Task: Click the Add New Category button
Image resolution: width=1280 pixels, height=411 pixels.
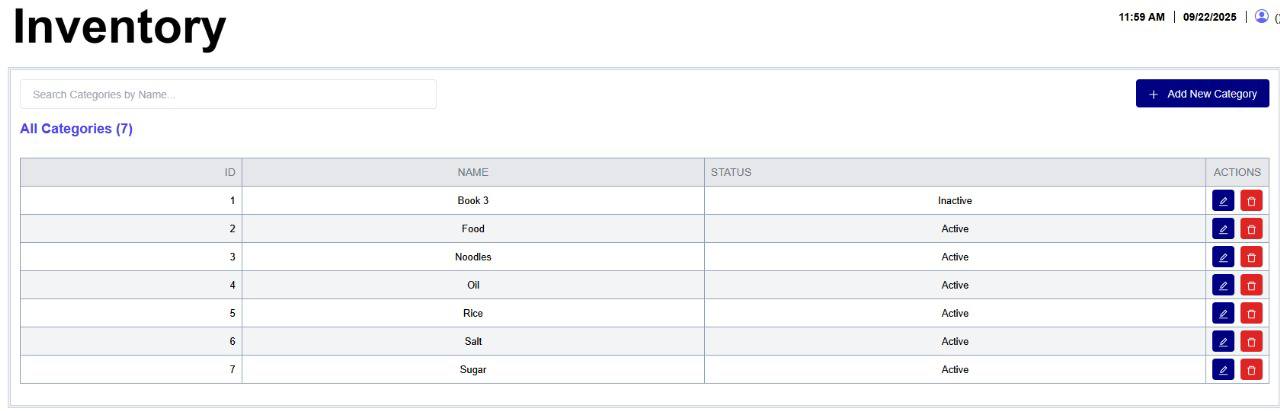Action: (x=1202, y=94)
